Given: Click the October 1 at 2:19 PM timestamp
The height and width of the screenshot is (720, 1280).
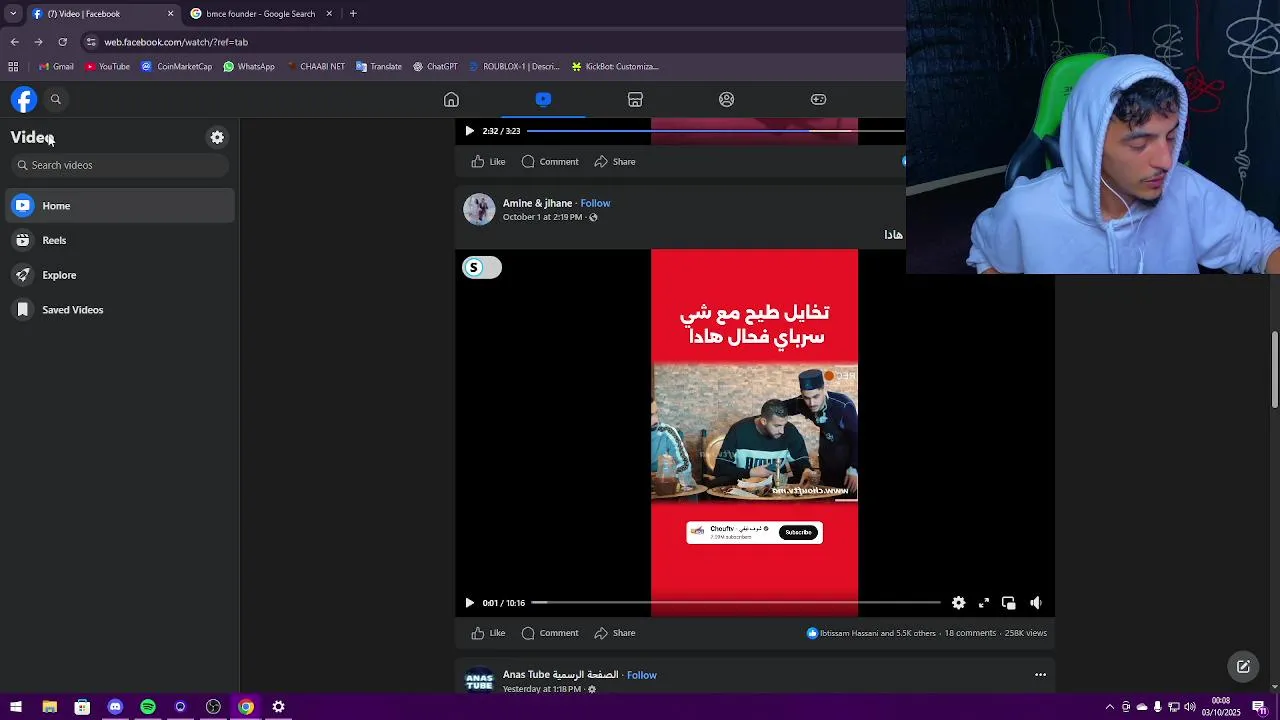Looking at the screenshot, I should [542, 217].
